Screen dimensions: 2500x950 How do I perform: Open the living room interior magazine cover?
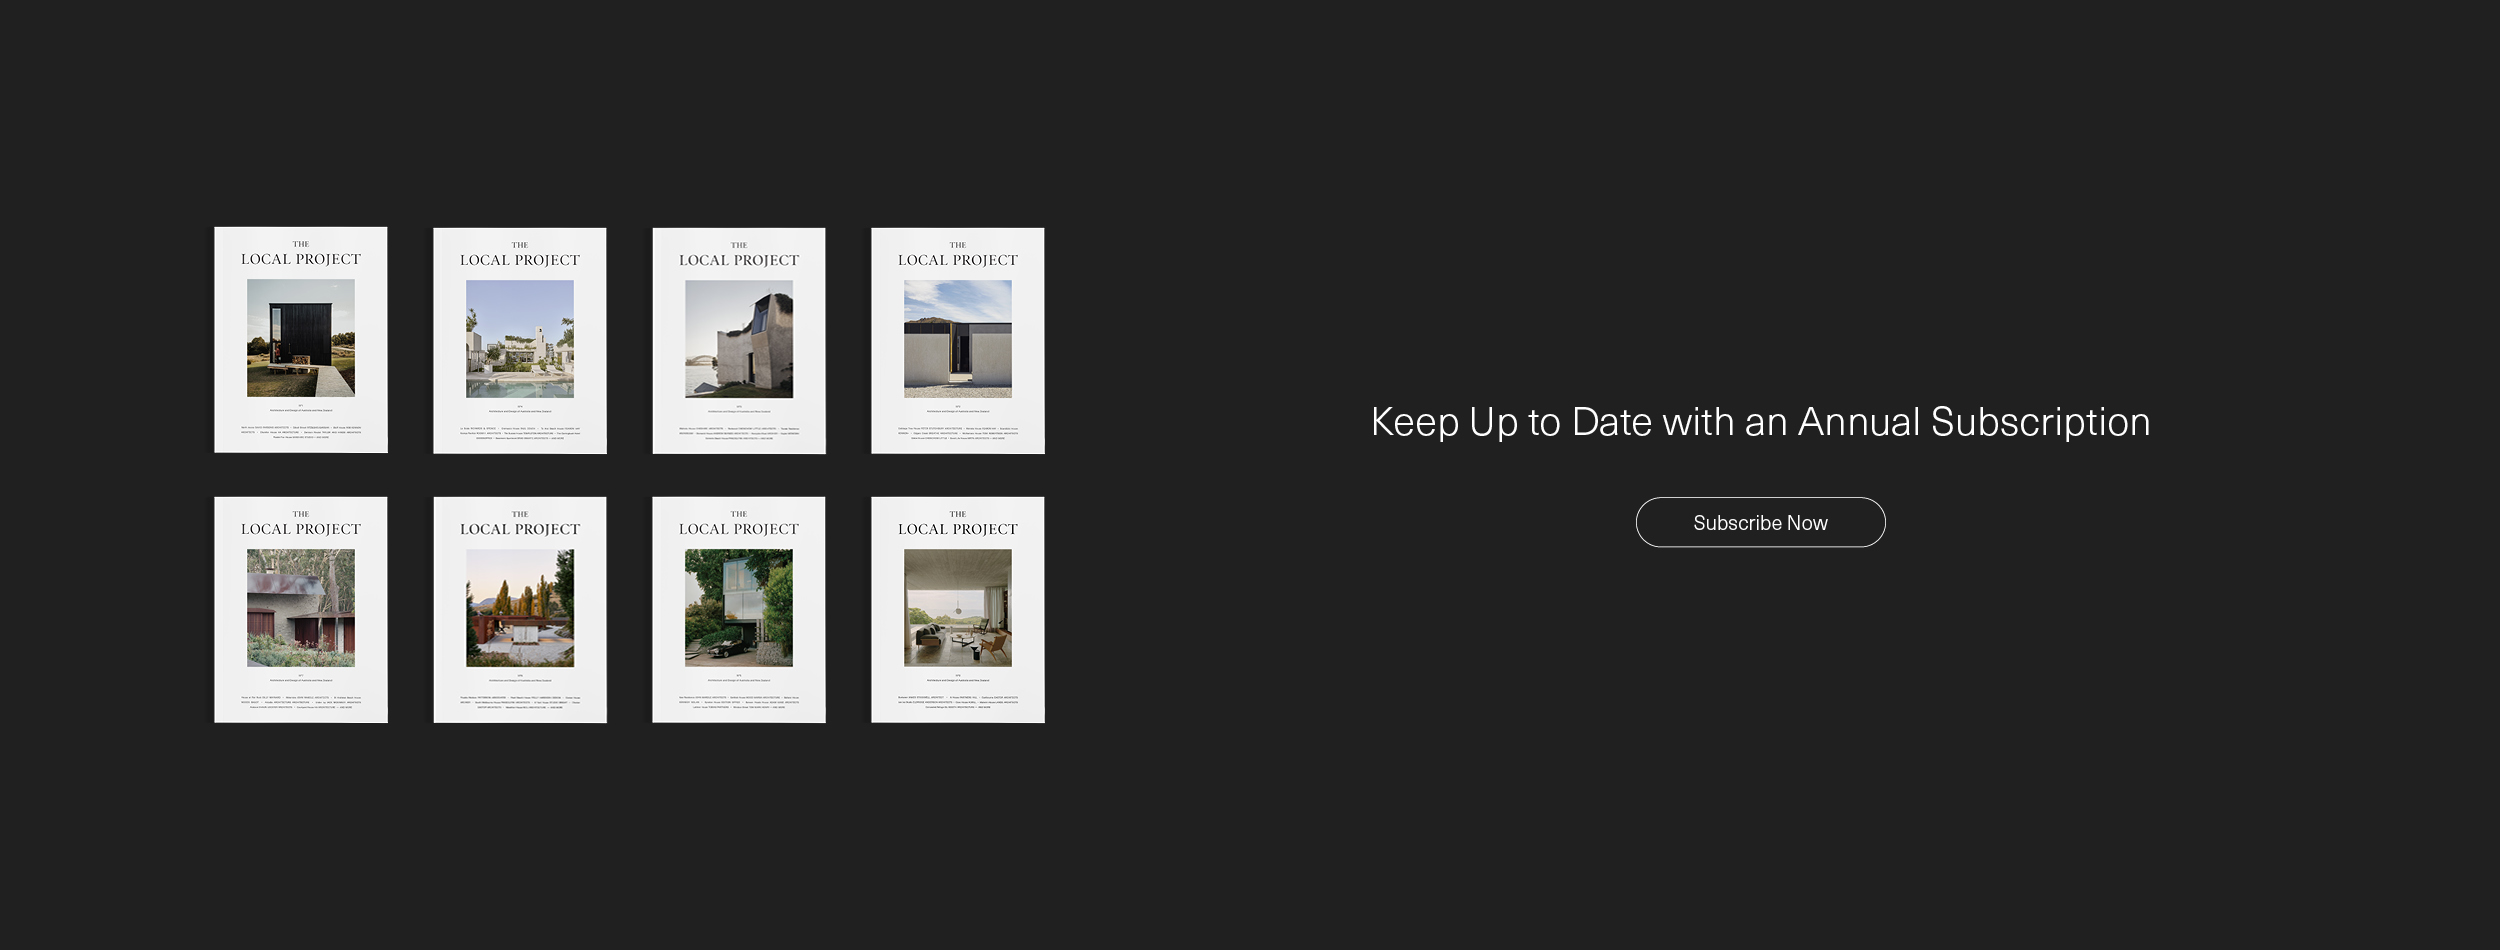click(958, 610)
